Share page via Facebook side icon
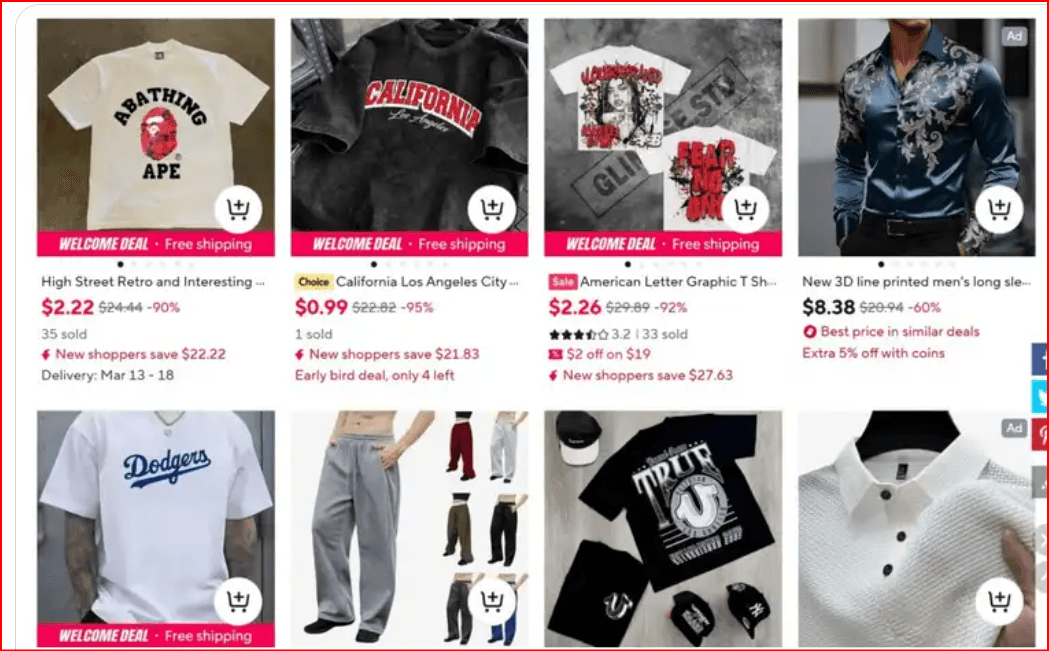Image resolution: width=1049 pixels, height=651 pixels. tap(1040, 359)
